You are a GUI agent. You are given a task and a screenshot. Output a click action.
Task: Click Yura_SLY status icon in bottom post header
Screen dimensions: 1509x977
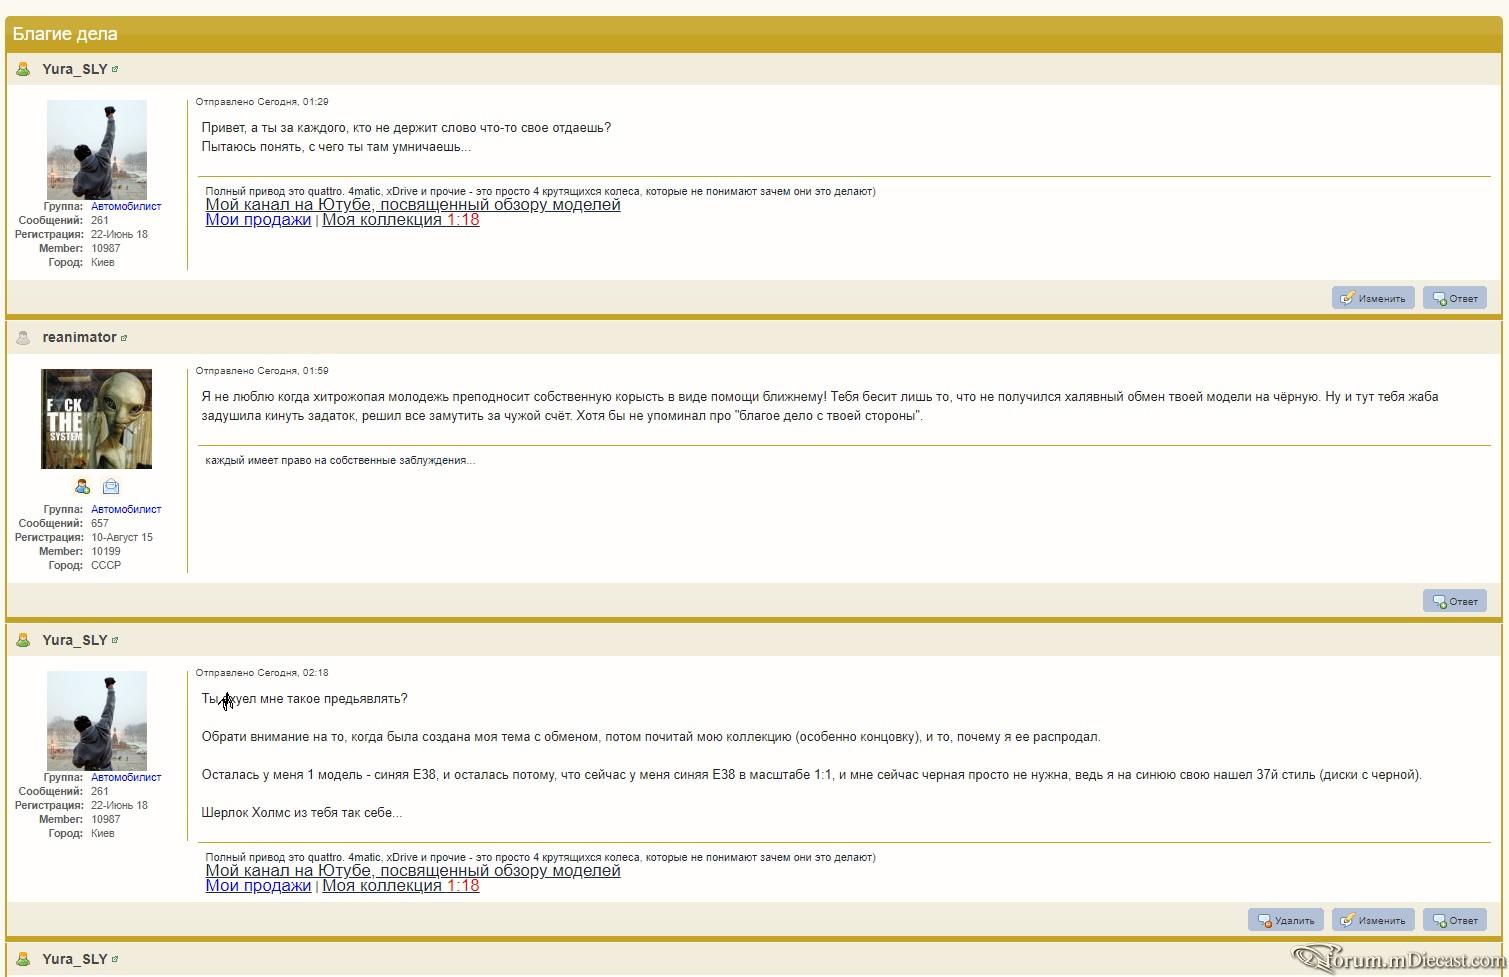tap(23, 959)
